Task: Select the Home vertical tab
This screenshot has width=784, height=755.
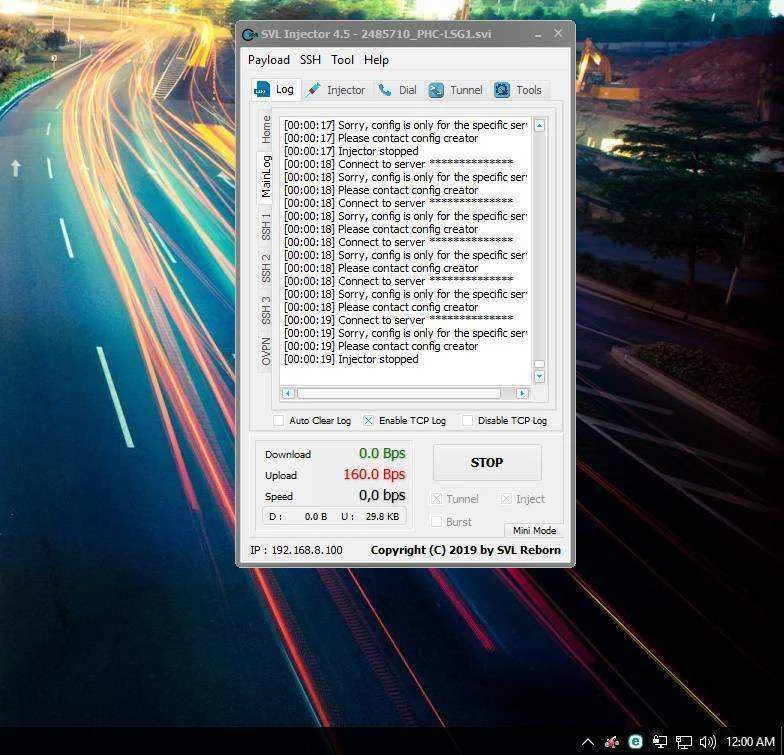Action: click(266, 129)
